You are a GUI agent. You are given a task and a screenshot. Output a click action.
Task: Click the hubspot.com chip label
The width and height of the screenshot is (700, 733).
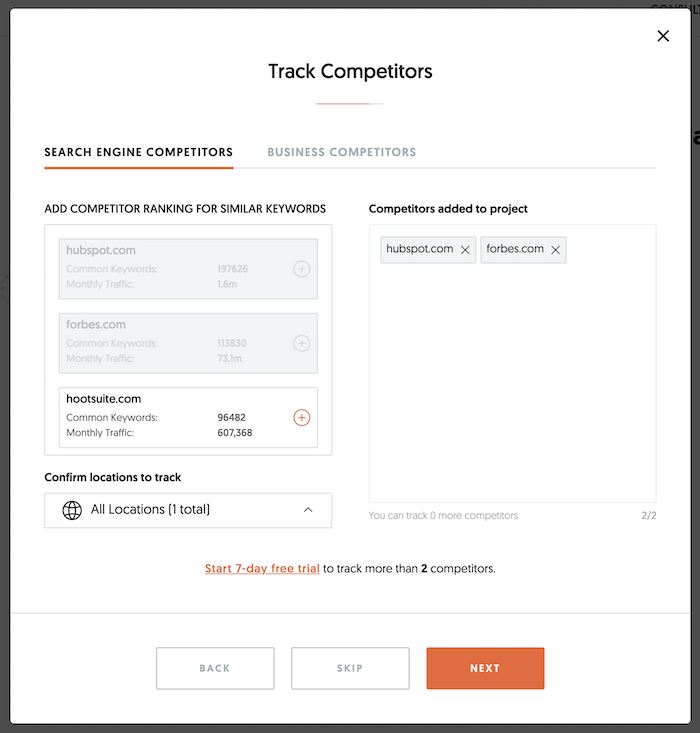click(420, 250)
